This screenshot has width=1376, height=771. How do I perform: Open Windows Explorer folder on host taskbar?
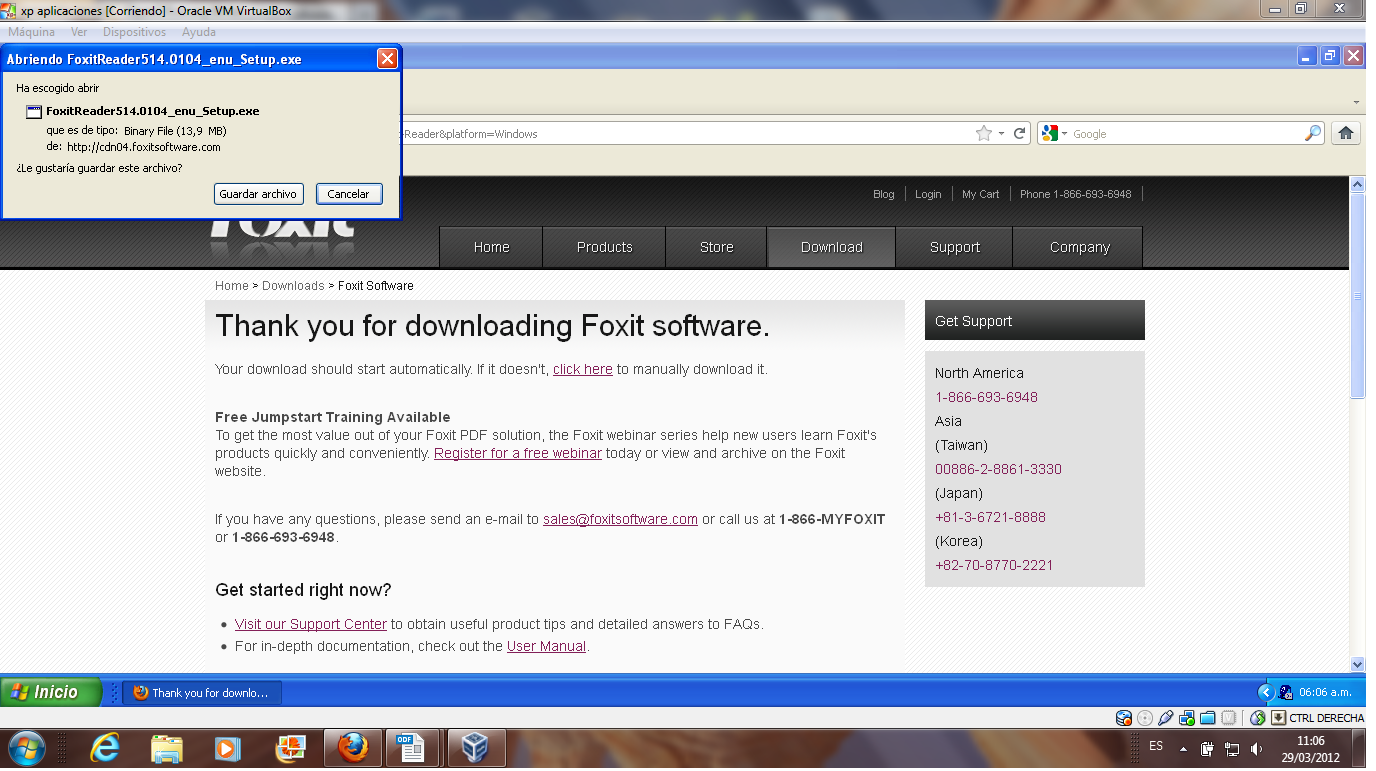point(167,748)
